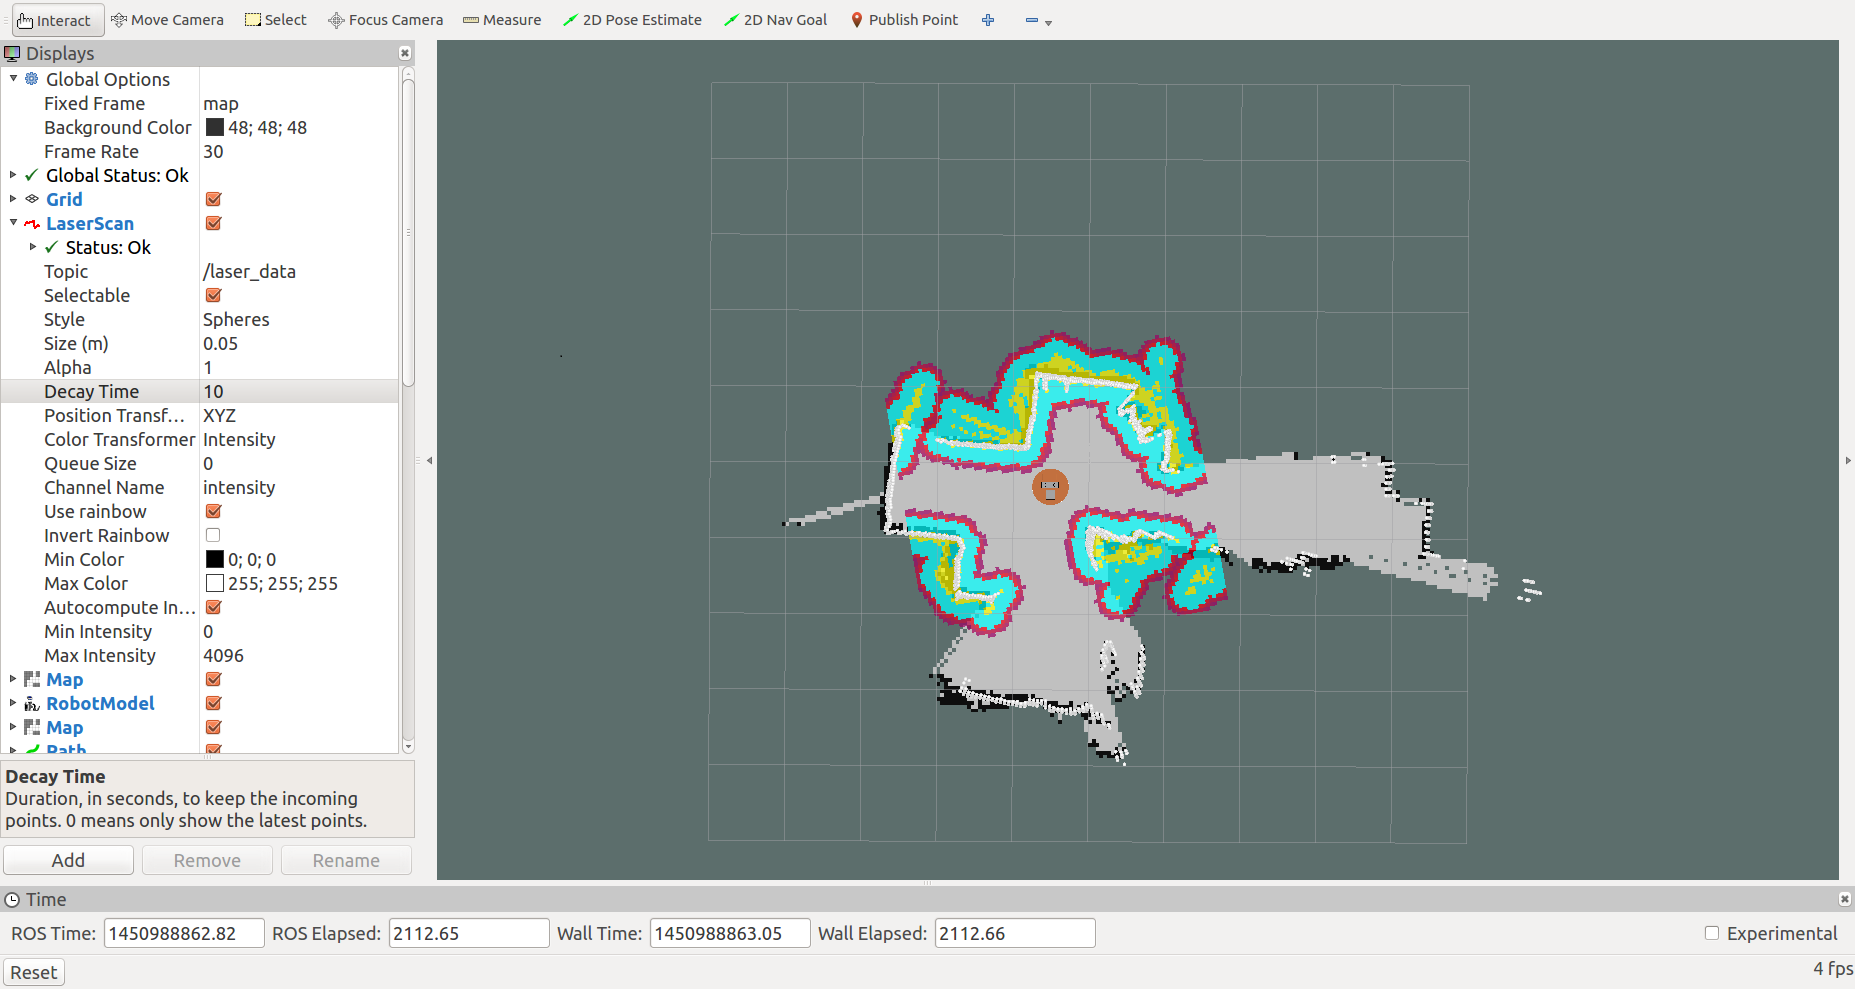This screenshot has height=989, width=1855.
Task: Enable the Experimental checkbox
Action: [x=1712, y=933]
